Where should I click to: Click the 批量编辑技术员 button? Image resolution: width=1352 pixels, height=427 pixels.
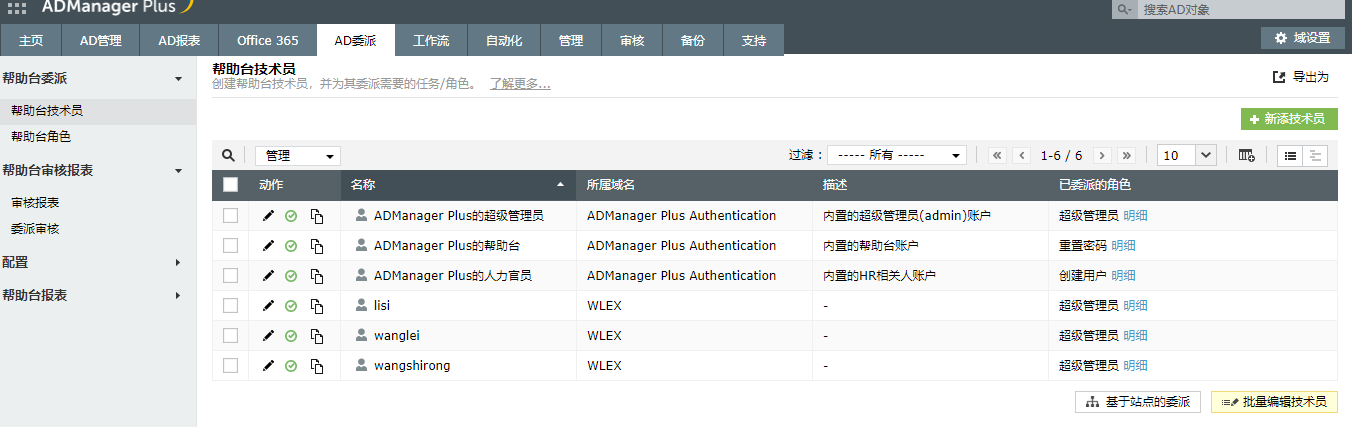click(x=1274, y=402)
